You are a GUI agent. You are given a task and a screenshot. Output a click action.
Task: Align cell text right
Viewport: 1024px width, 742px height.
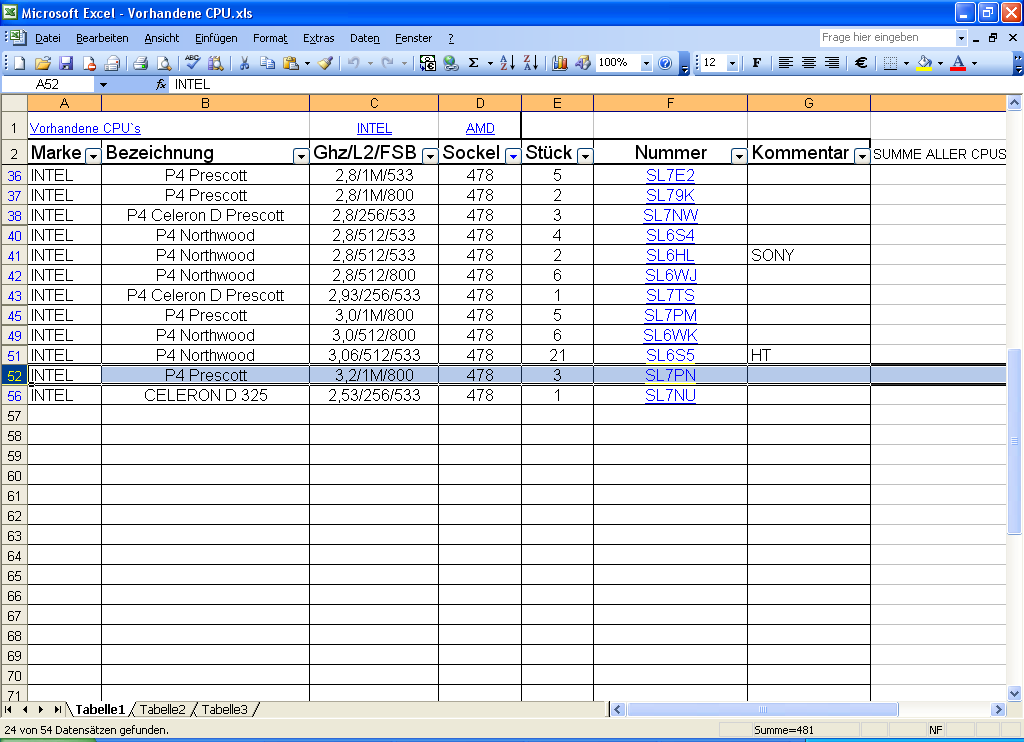coord(831,63)
